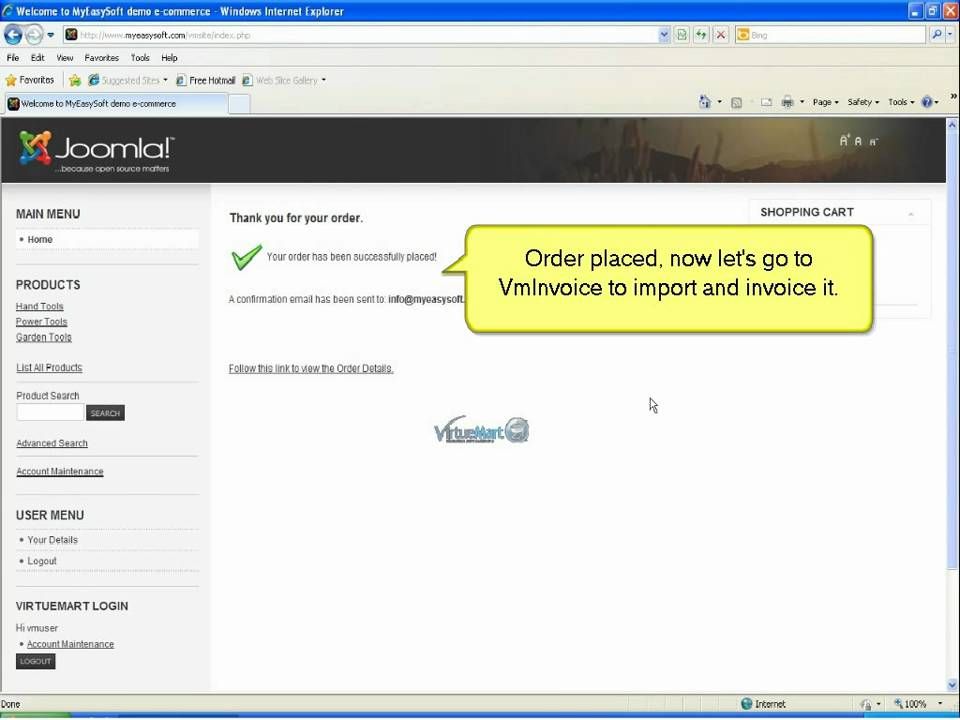Click the Print icon in command bar
The height and width of the screenshot is (720, 960).
(788, 102)
